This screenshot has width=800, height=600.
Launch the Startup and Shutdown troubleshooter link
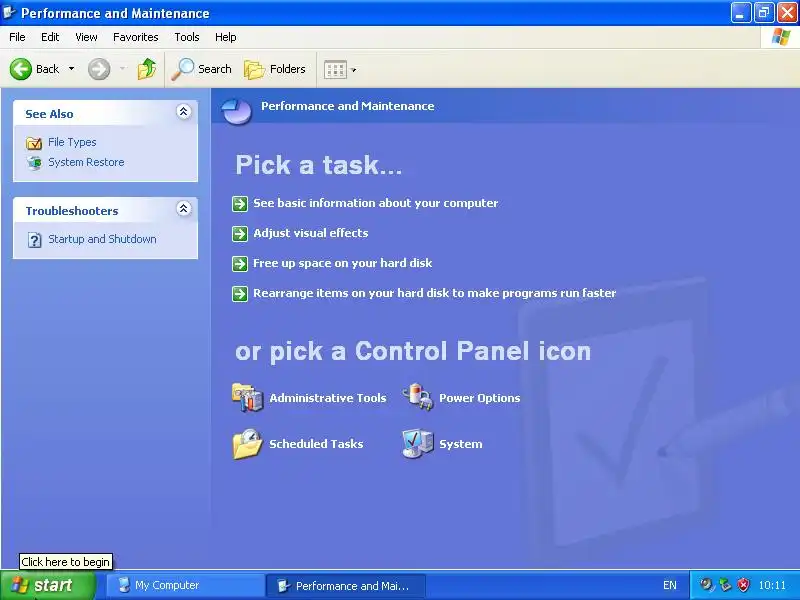(102, 239)
